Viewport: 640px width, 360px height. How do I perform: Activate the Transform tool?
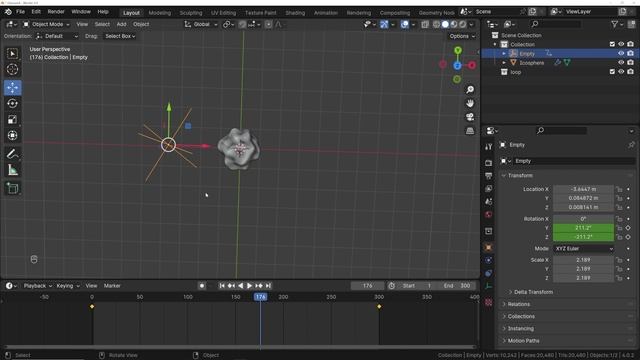point(12,135)
